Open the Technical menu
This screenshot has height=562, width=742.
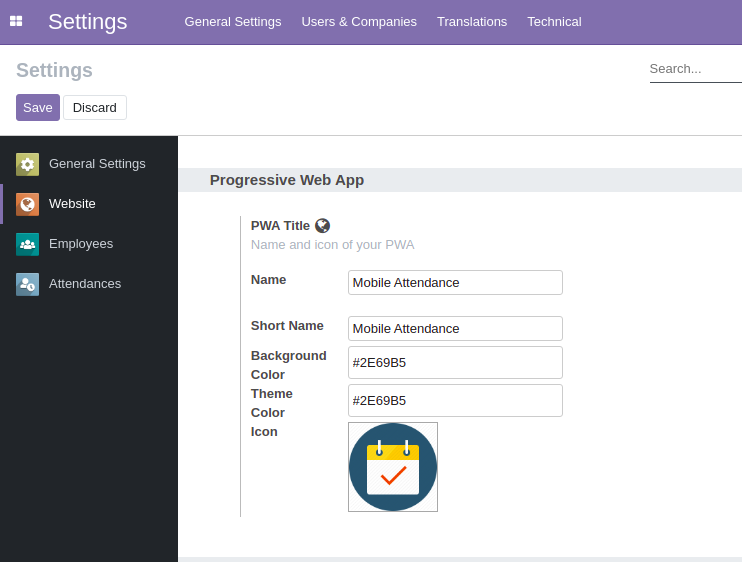pyautogui.click(x=554, y=22)
